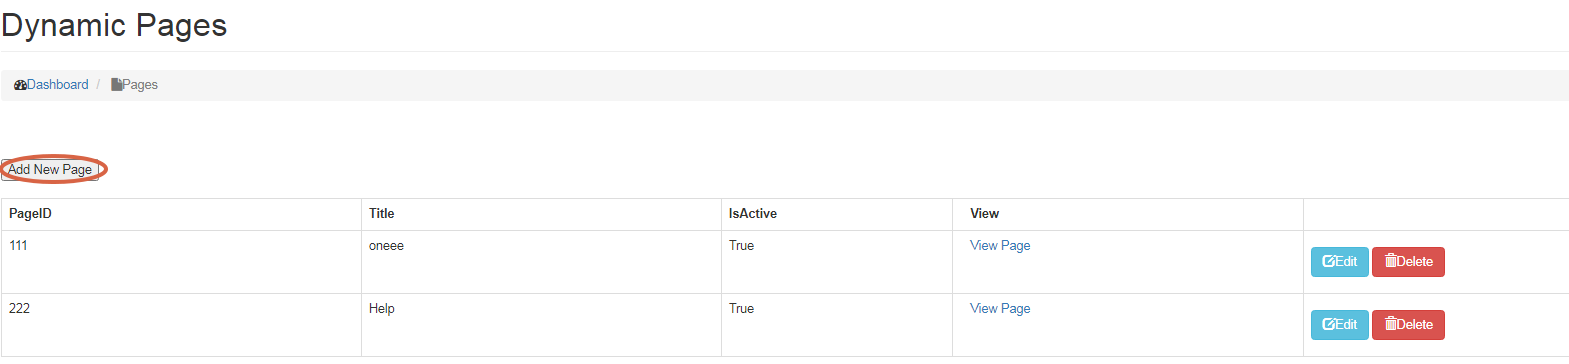Edit the page titled oneee

point(1339,262)
